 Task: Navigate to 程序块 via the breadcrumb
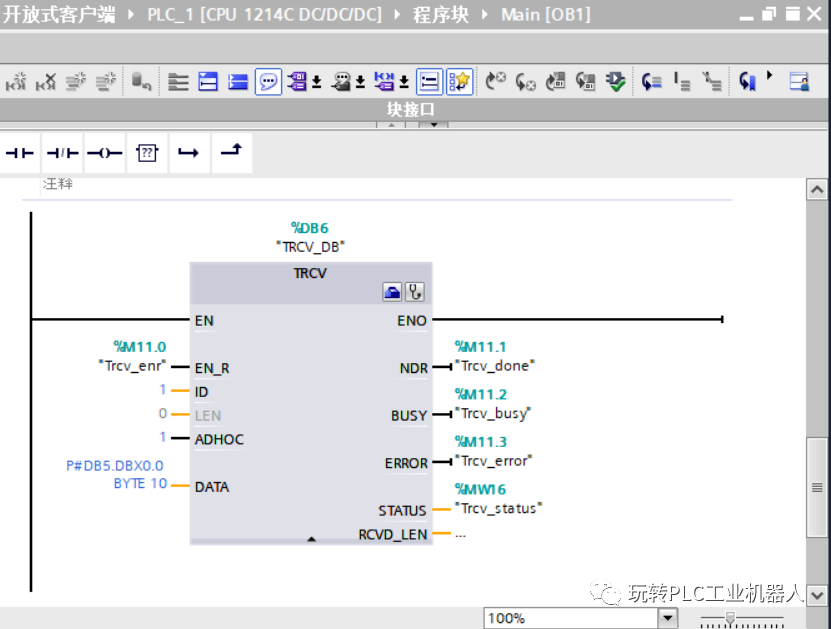(440, 14)
